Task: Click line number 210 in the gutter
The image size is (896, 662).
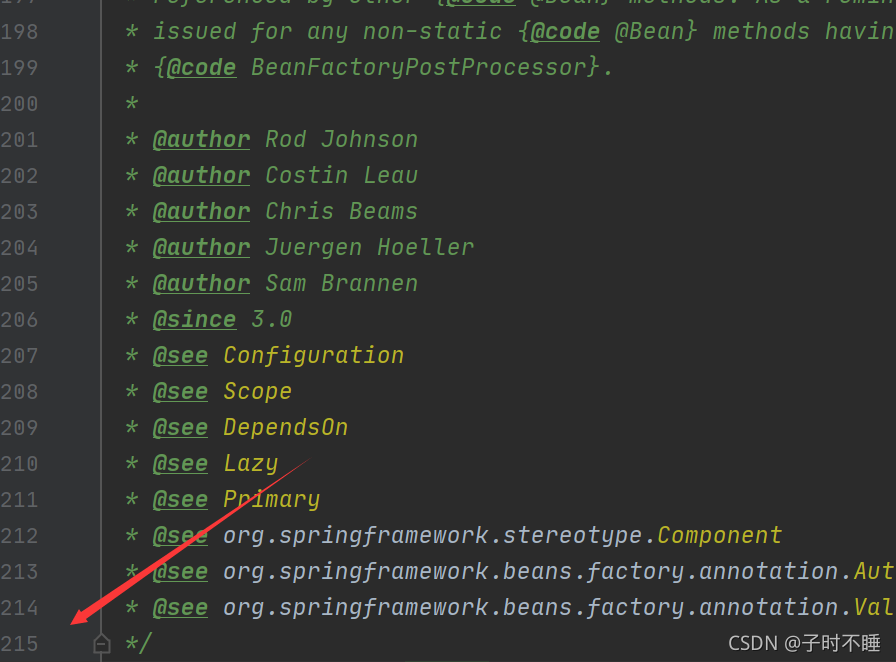Action: [19, 464]
